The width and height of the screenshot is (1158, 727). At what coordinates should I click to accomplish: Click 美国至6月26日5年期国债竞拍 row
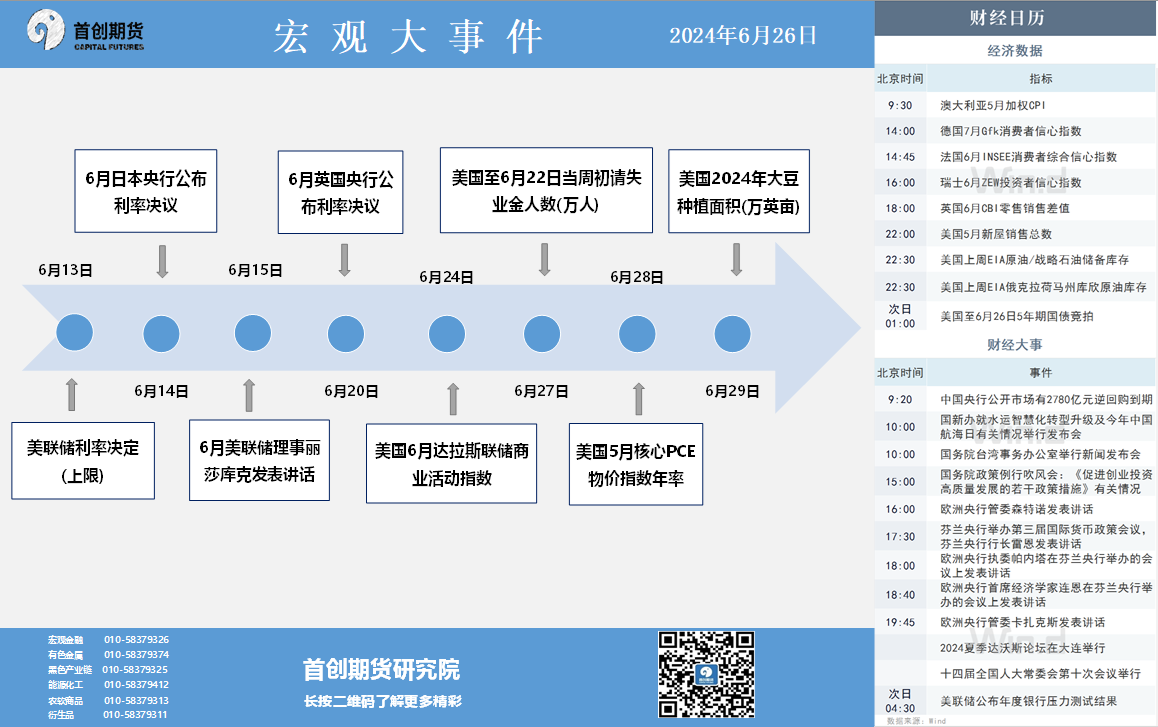[1015, 316]
